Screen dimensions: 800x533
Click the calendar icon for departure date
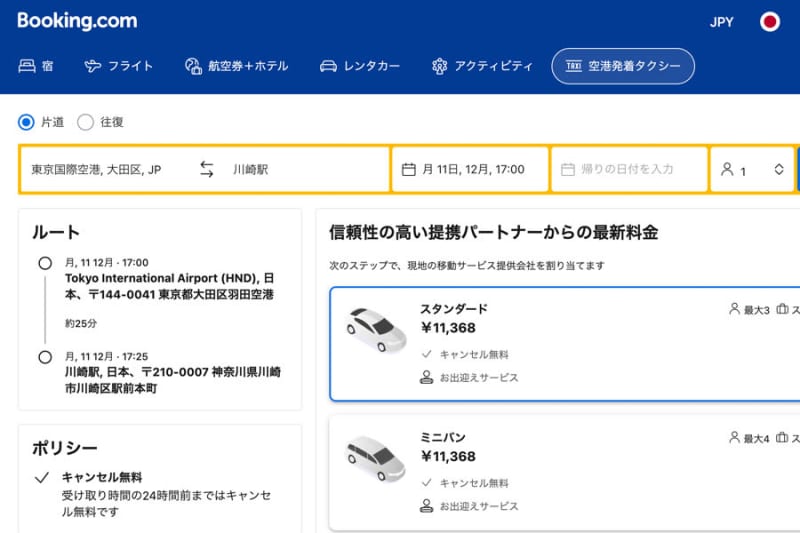(408, 169)
